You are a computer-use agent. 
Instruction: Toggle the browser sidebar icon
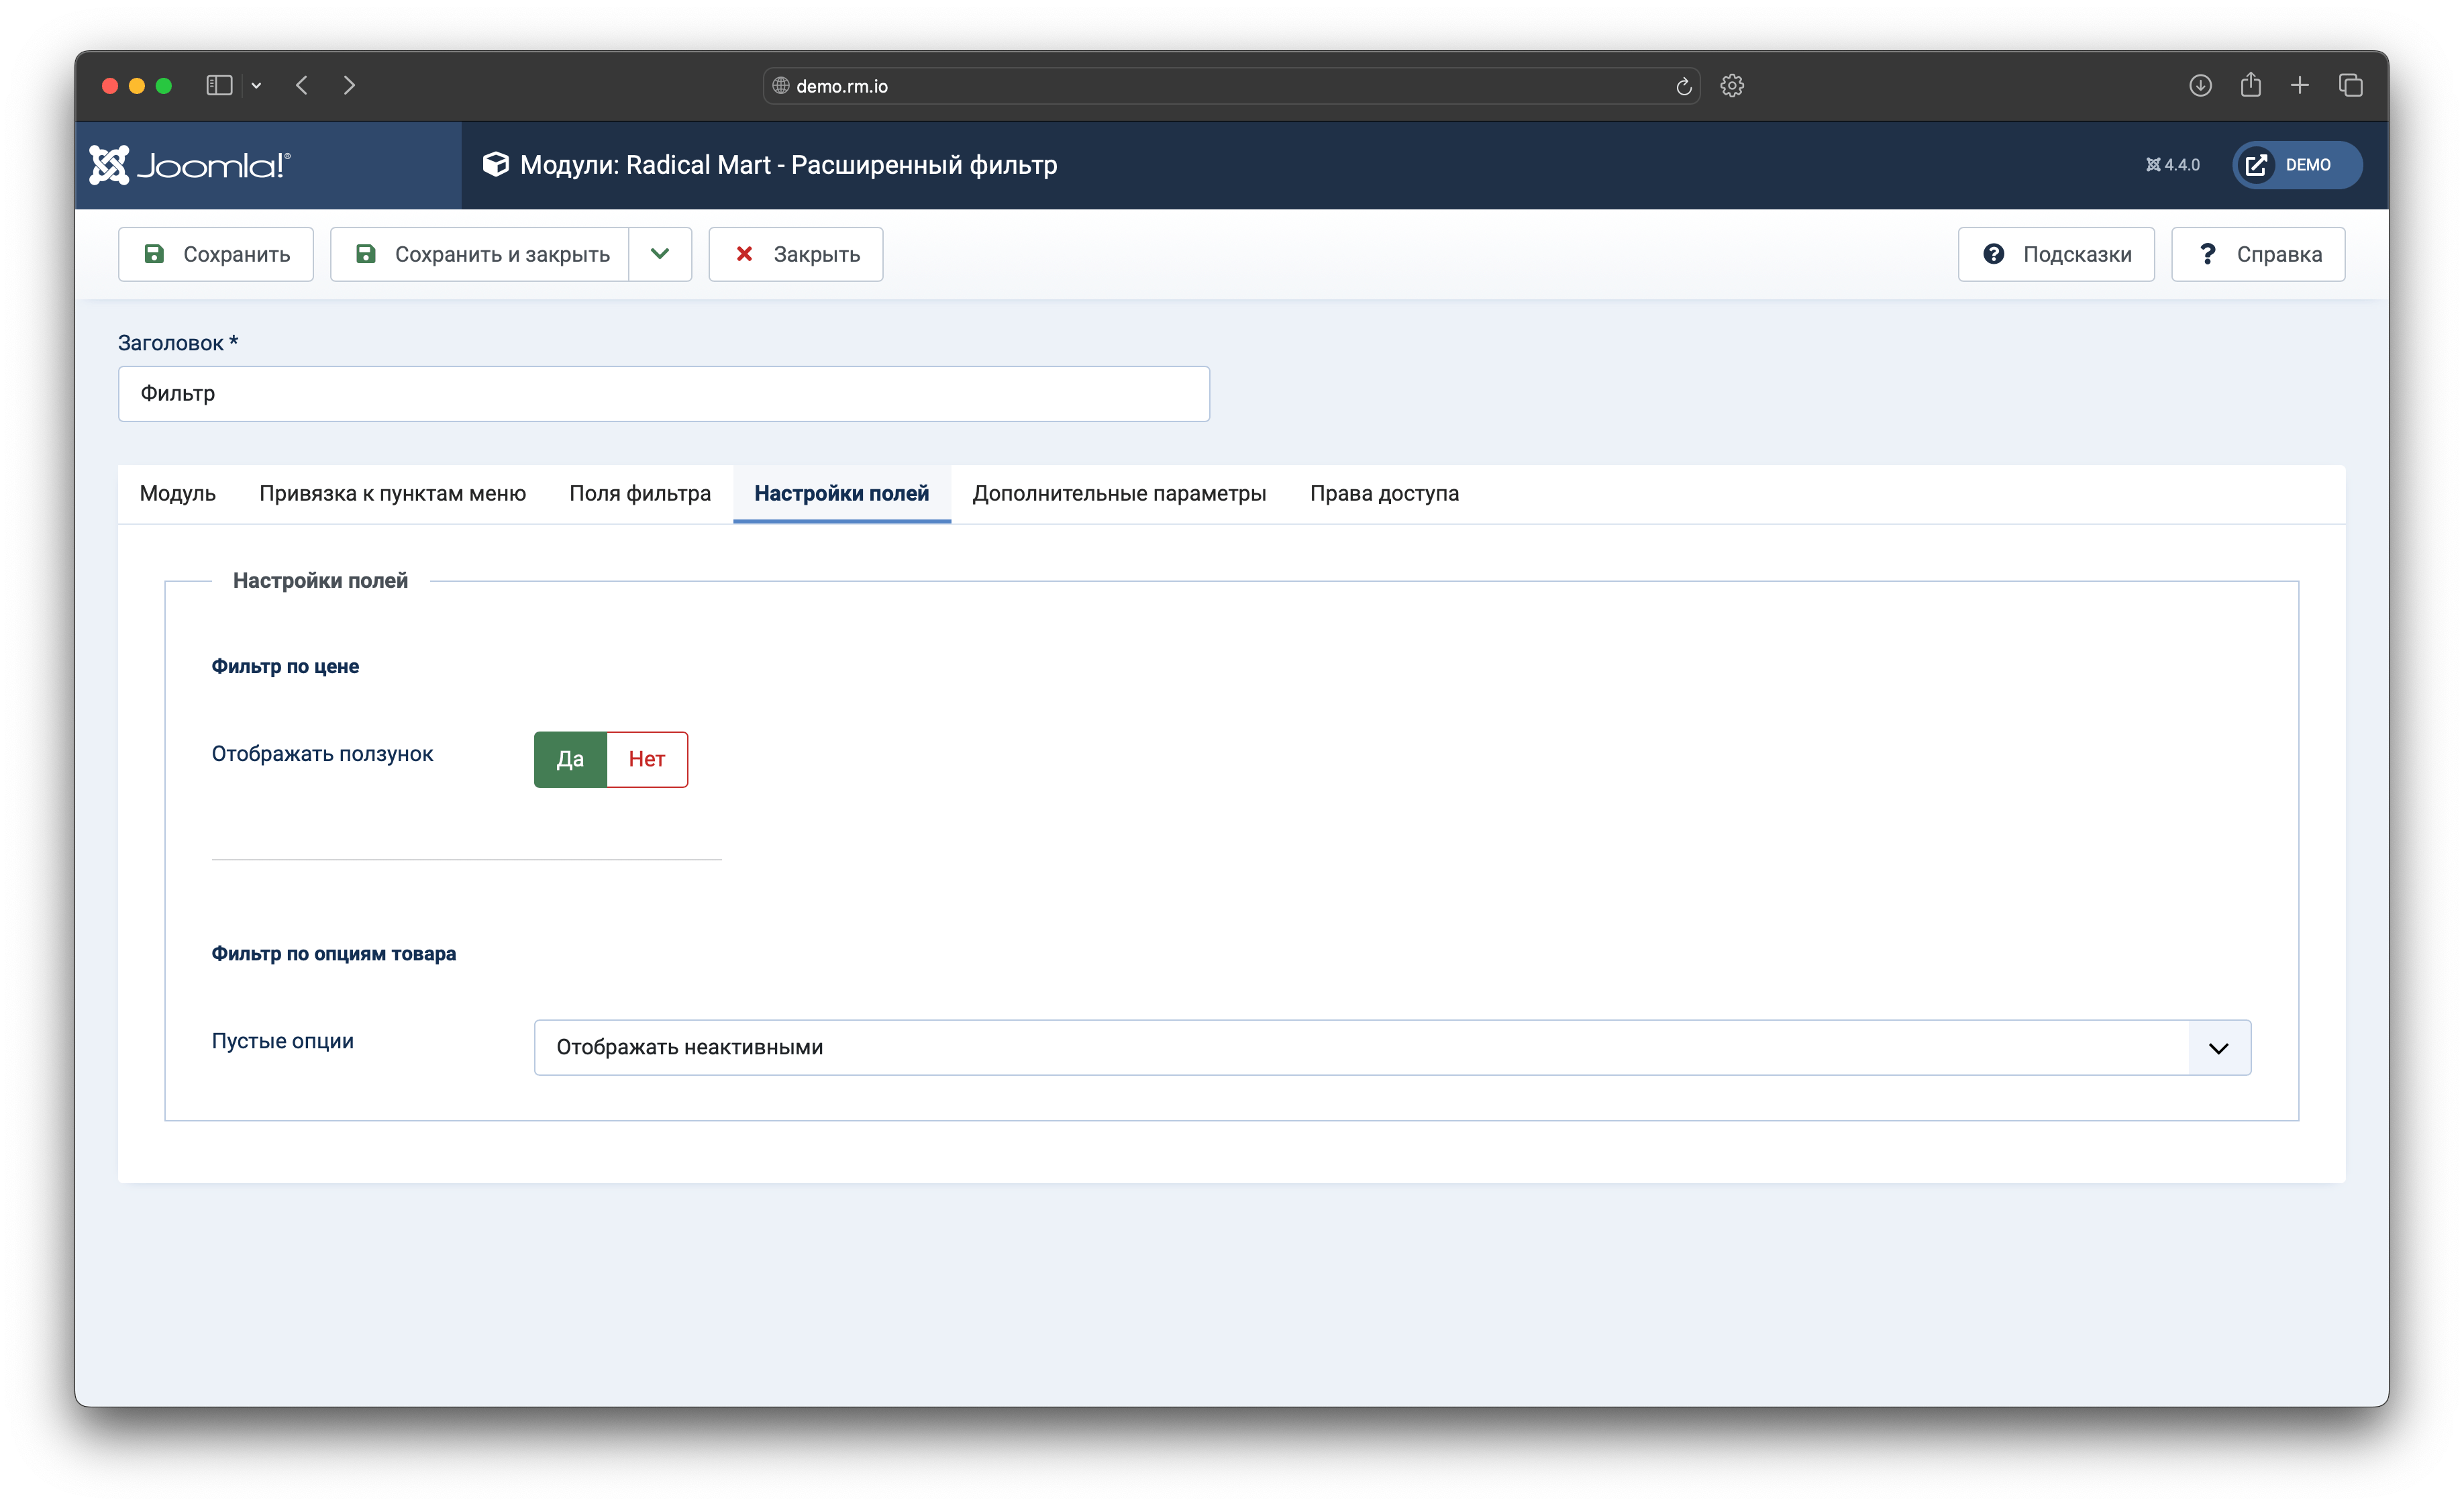[219, 86]
